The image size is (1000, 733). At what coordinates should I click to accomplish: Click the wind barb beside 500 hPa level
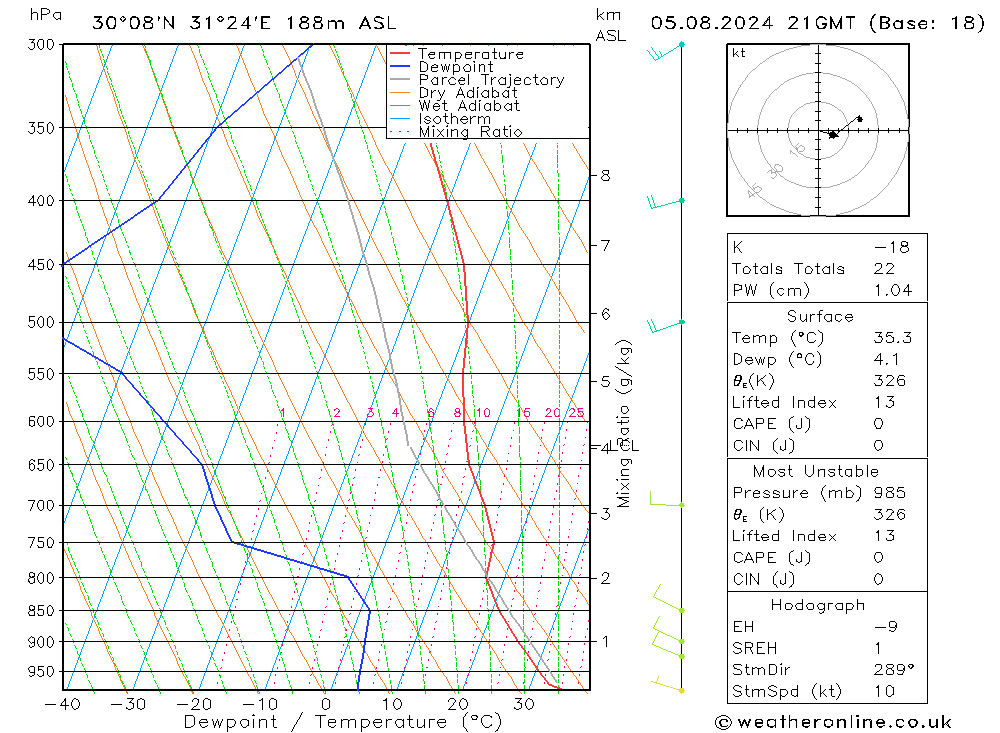pyautogui.click(x=665, y=325)
